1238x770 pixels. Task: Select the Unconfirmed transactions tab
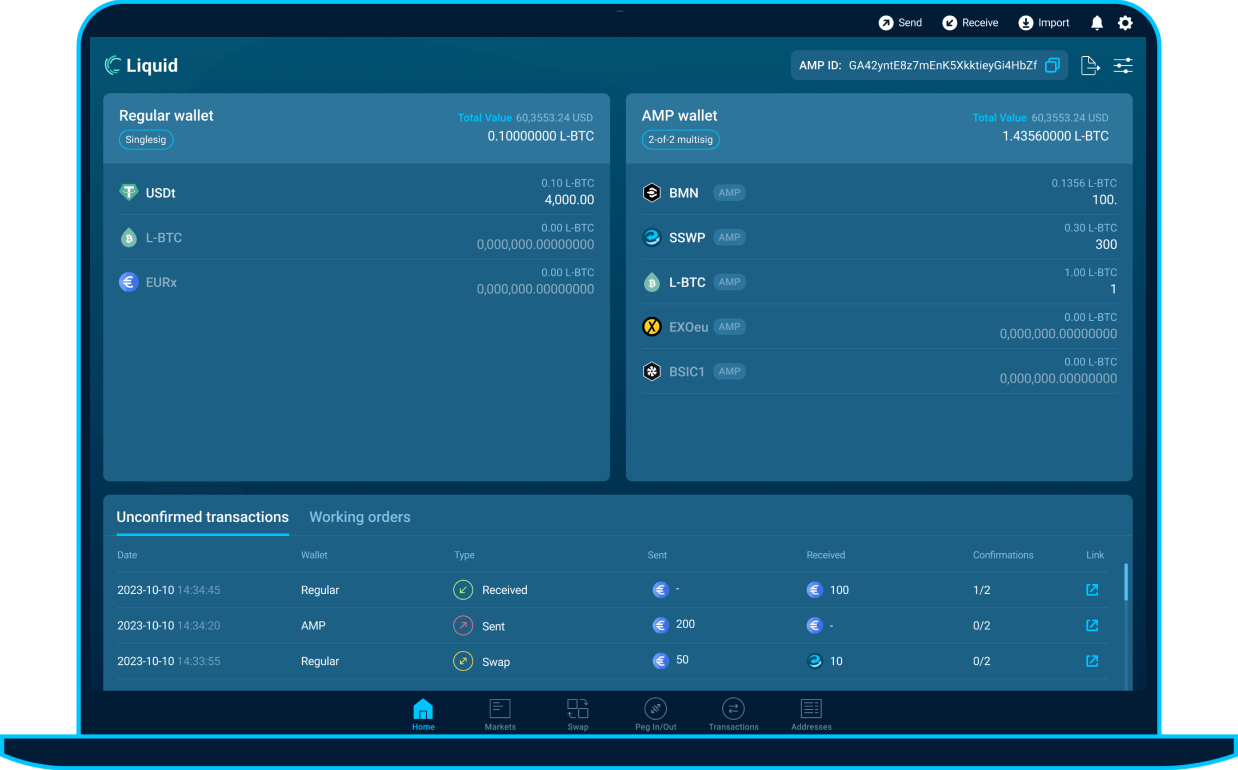[202, 517]
